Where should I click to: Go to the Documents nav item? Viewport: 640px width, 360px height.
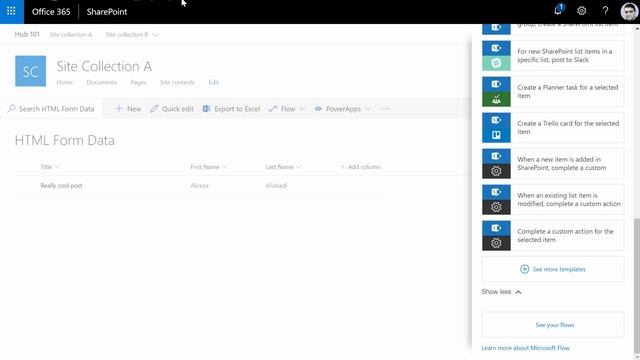coord(102,82)
